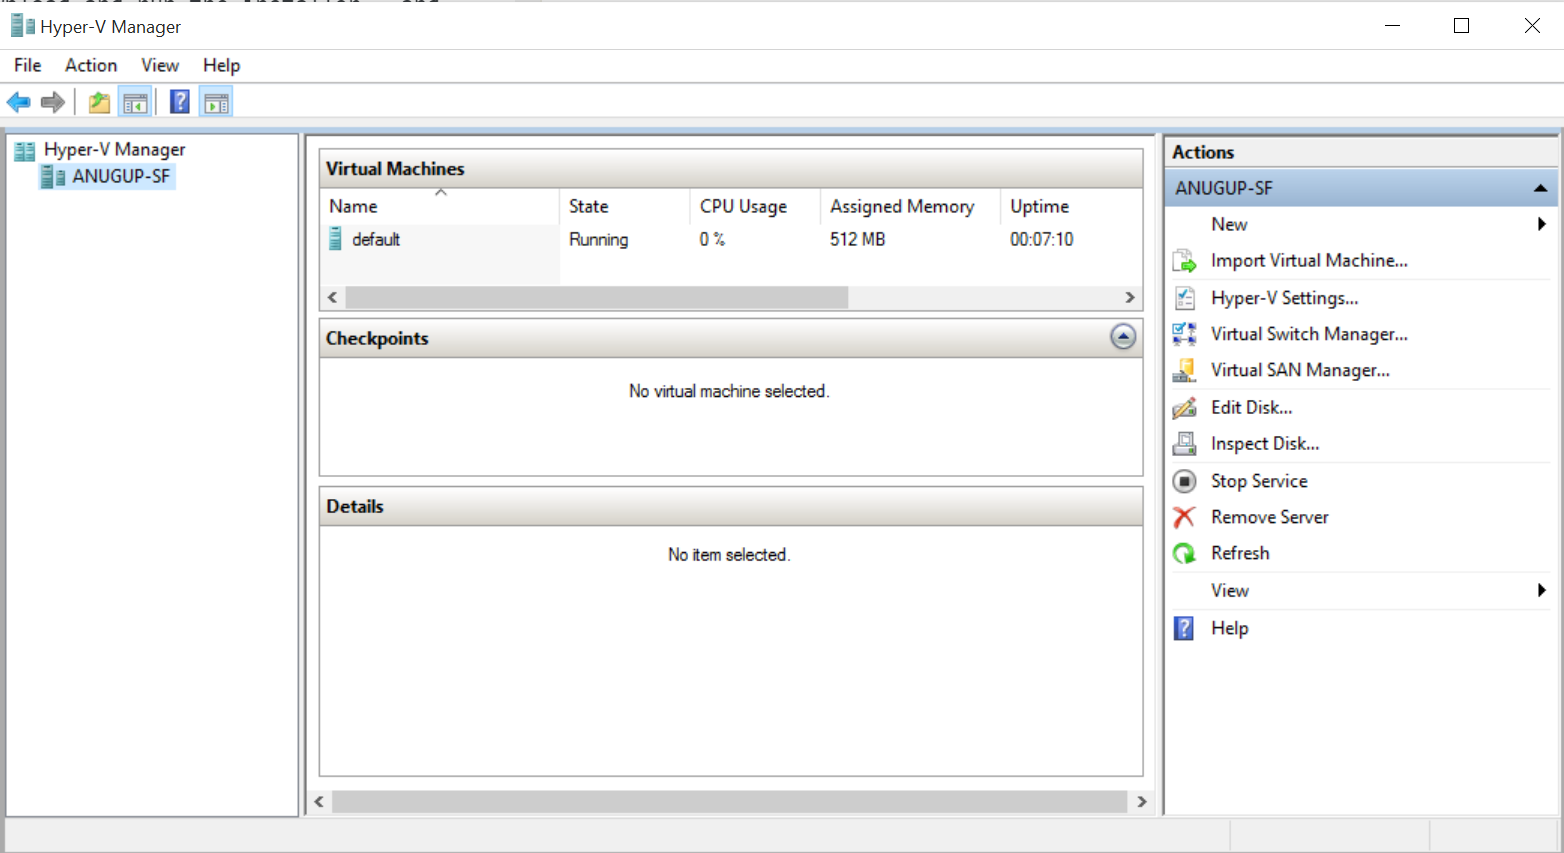The height and width of the screenshot is (853, 1564).
Task: Maximize the Hyper-V Manager window
Action: (1461, 26)
